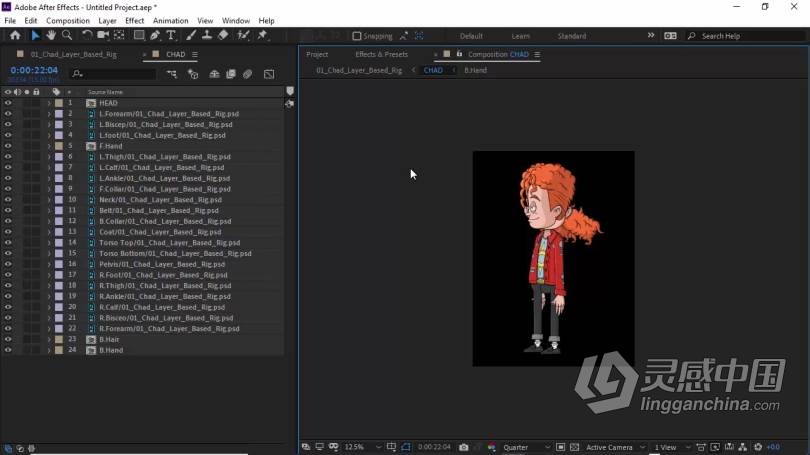Expand the R.Foot layer twirl arrow
This screenshot has width=810, height=455.
tap(49, 275)
